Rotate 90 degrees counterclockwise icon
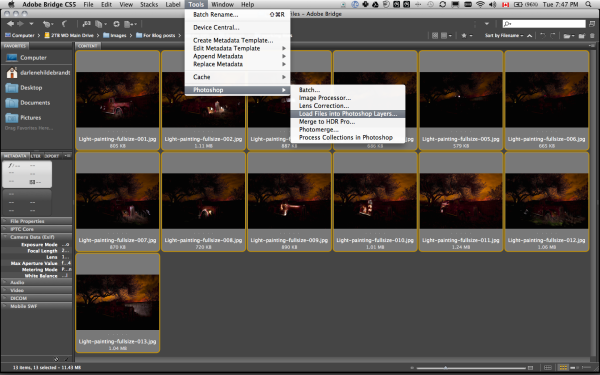This screenshot has height=375, width=600. point(543,36)
